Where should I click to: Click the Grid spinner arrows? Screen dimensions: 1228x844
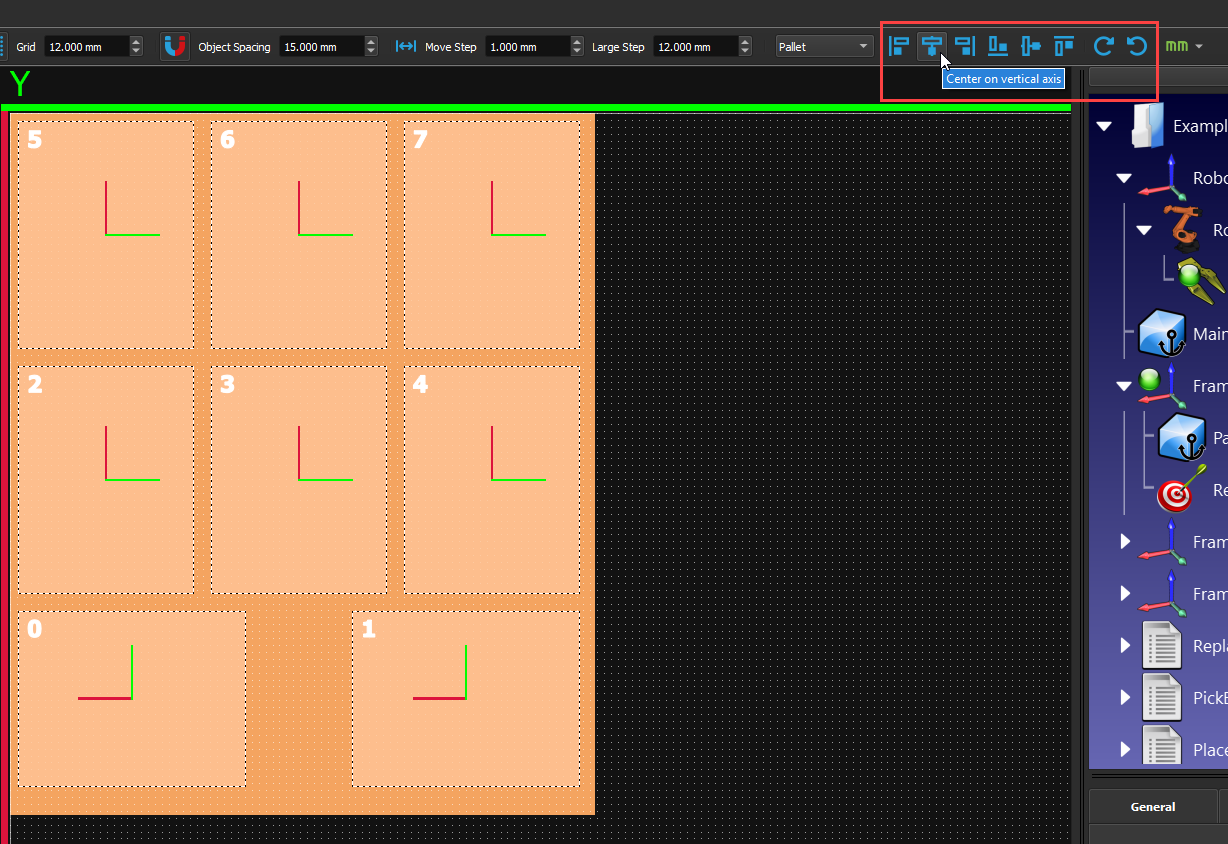click(x=136, y=47)
